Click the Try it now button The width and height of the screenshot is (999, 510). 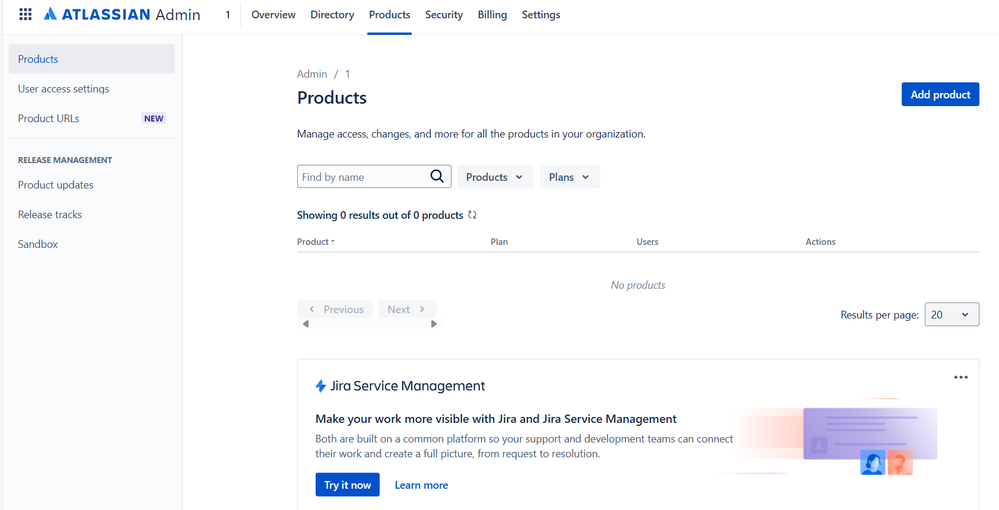[x=347, y=484]
